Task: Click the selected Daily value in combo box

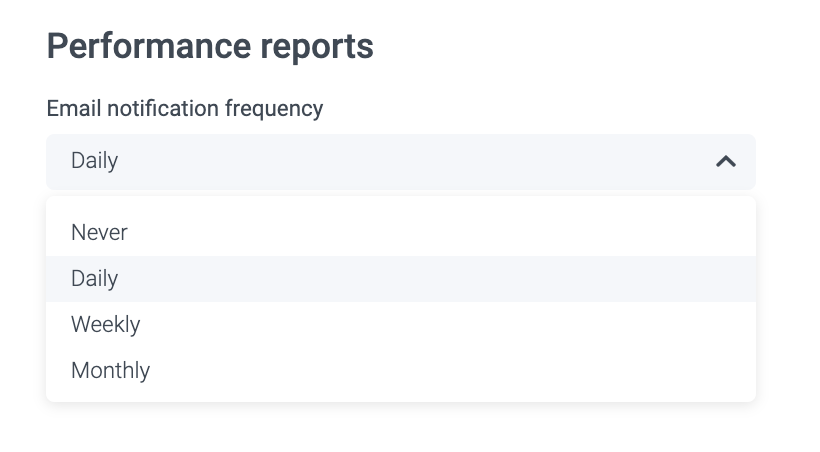Action: tap(95, 161)
